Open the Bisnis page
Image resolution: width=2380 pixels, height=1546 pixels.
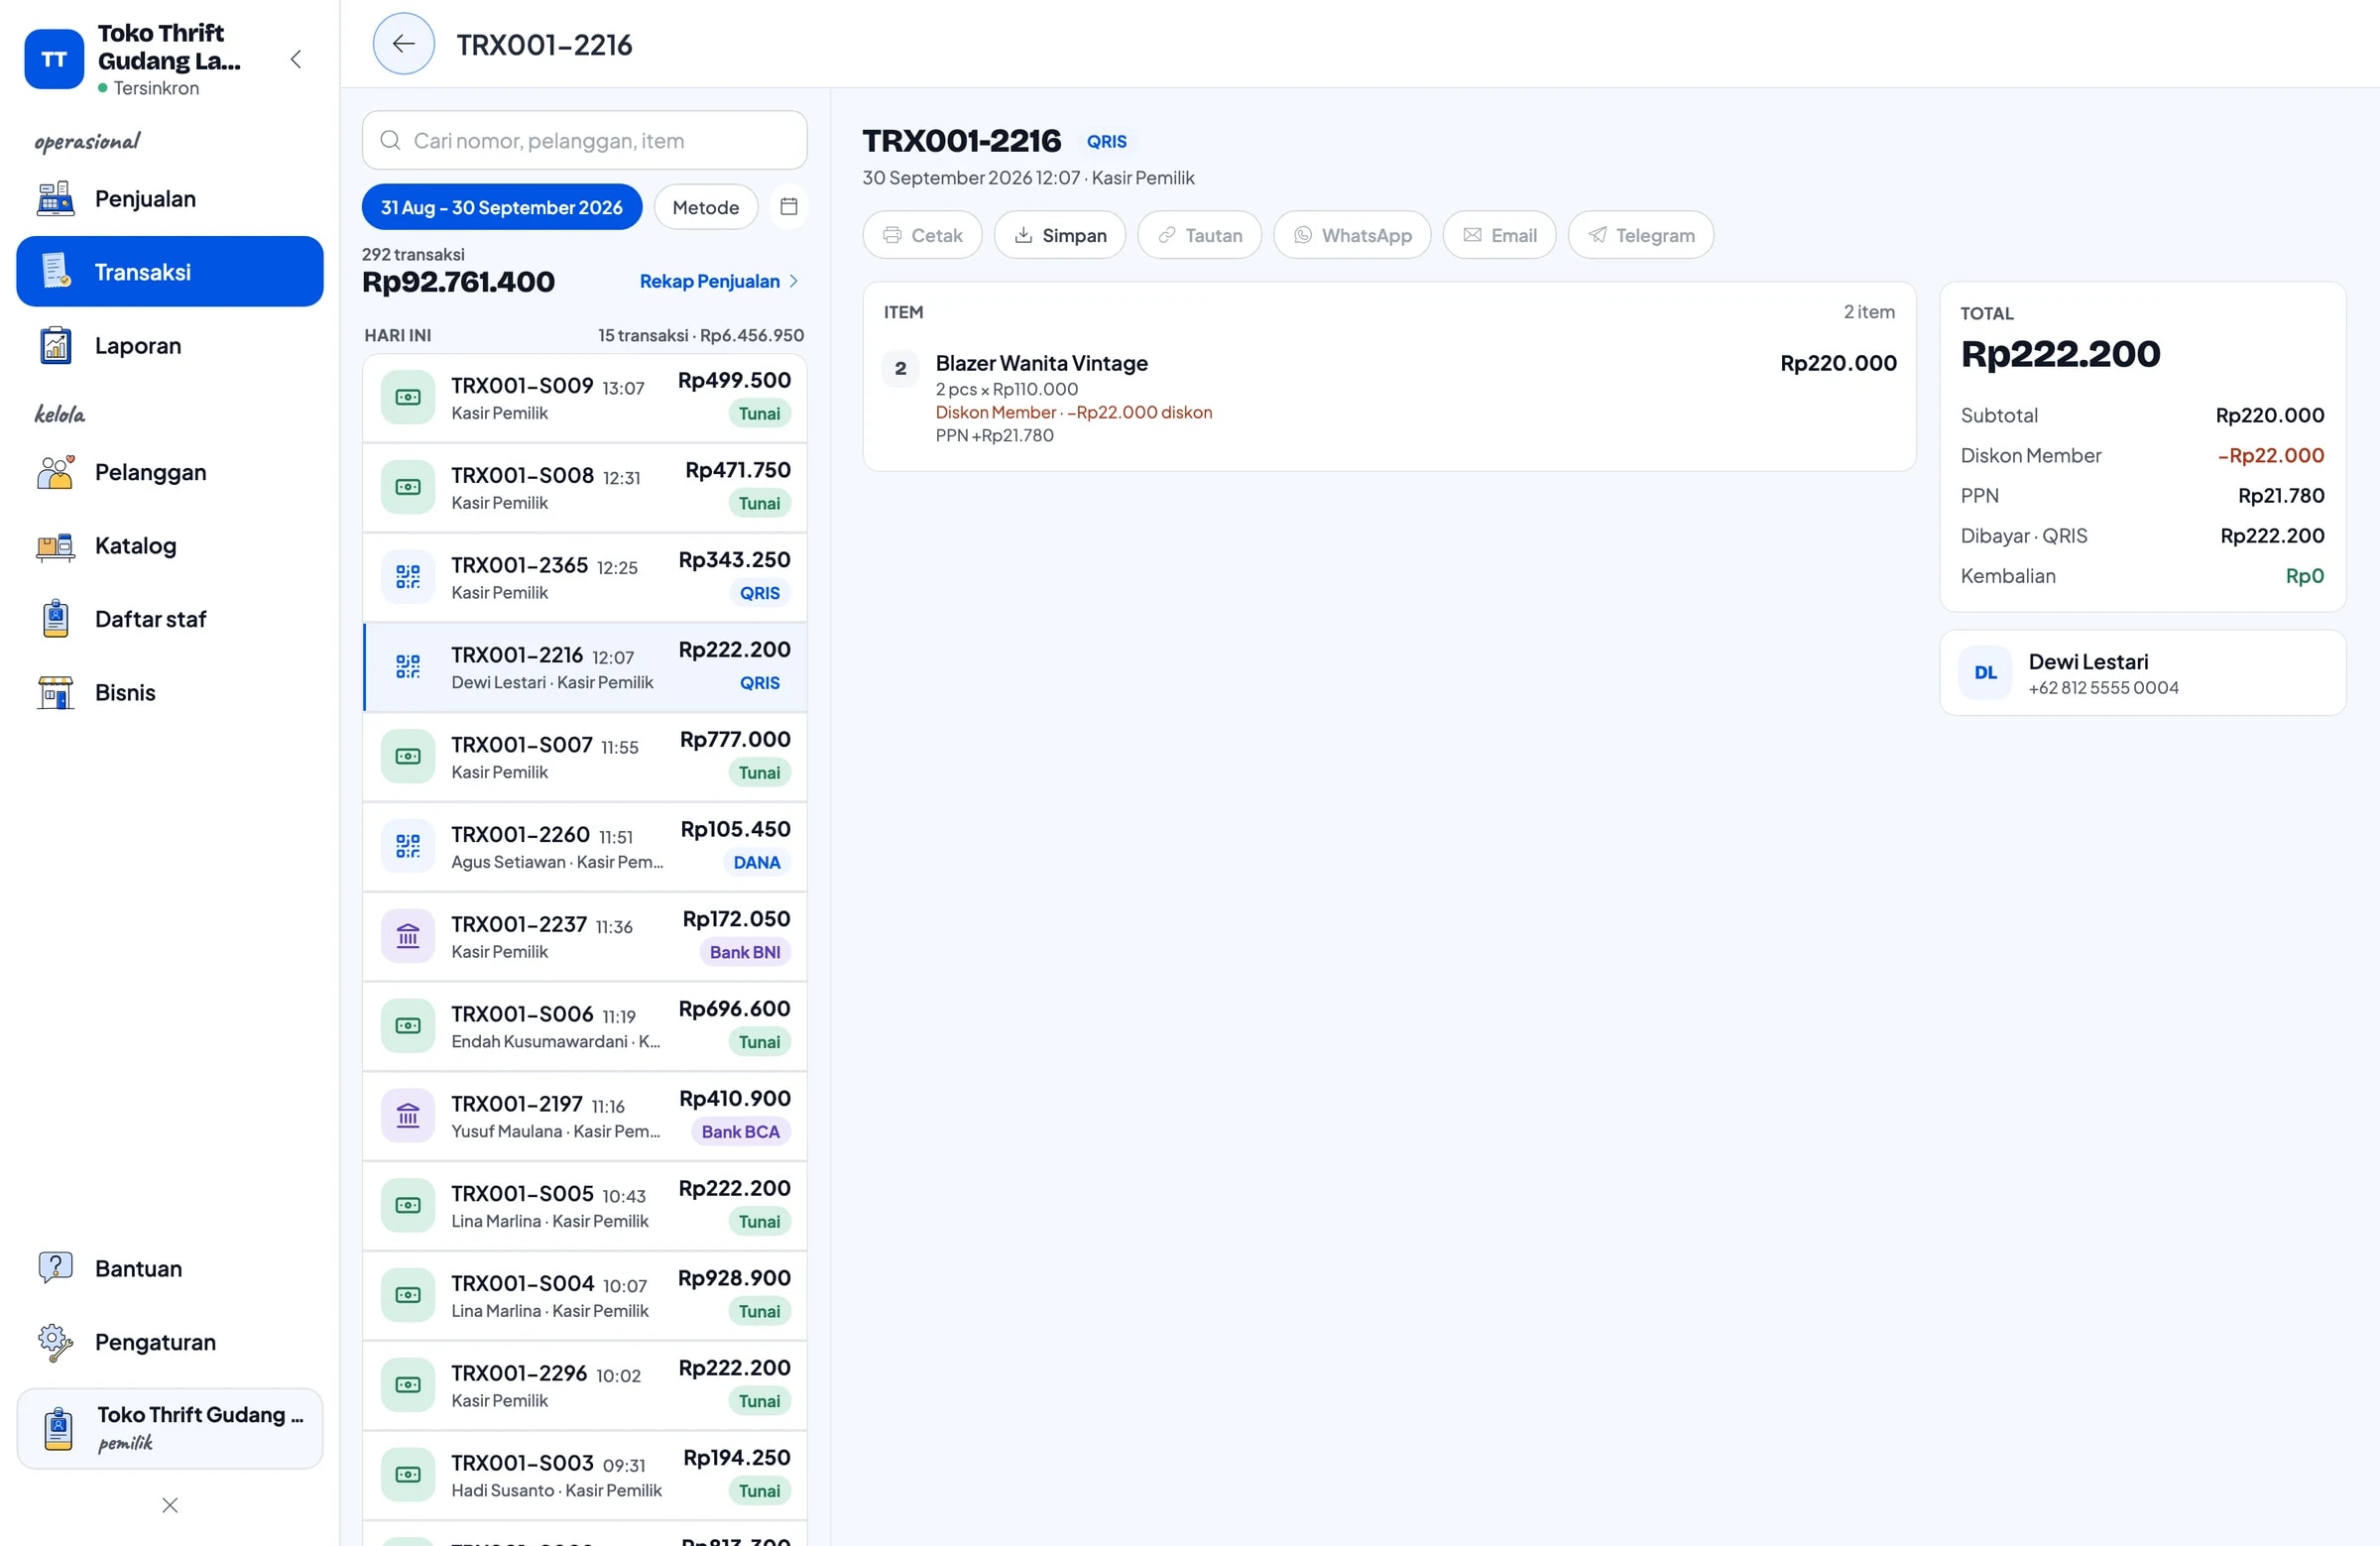[x=170, y=693]
